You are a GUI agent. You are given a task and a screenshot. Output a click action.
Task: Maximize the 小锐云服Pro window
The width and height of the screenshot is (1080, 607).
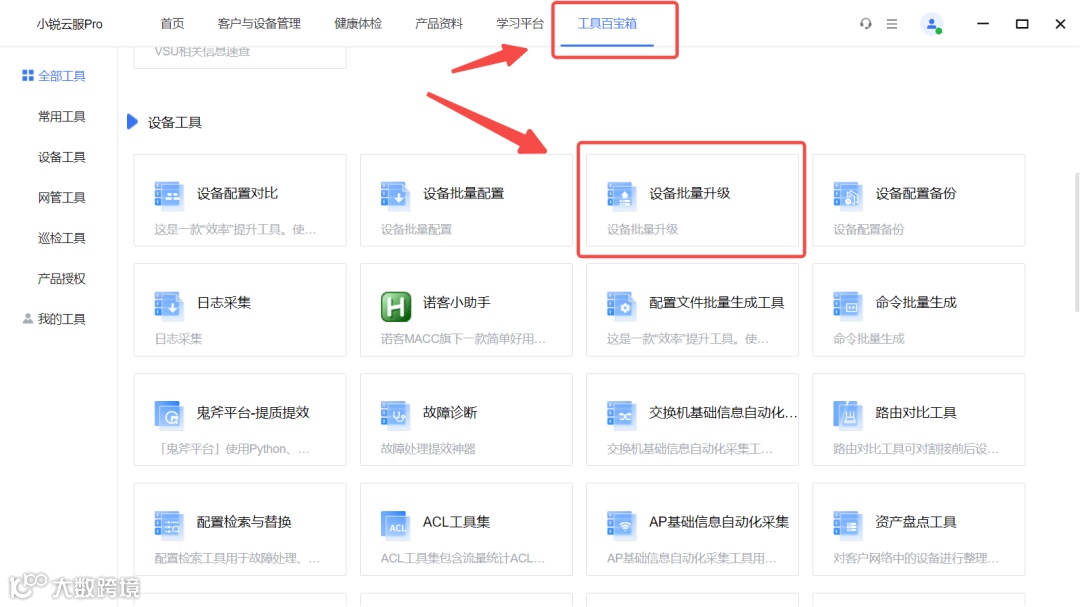(1022, 24)
